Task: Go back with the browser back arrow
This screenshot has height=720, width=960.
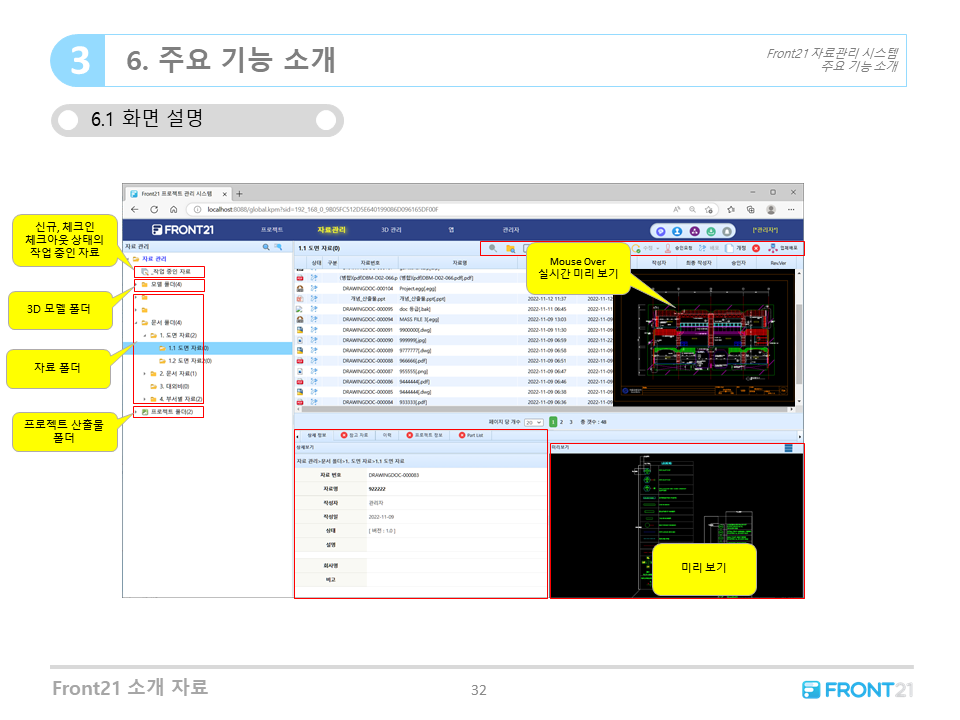Action: (135, 209)
